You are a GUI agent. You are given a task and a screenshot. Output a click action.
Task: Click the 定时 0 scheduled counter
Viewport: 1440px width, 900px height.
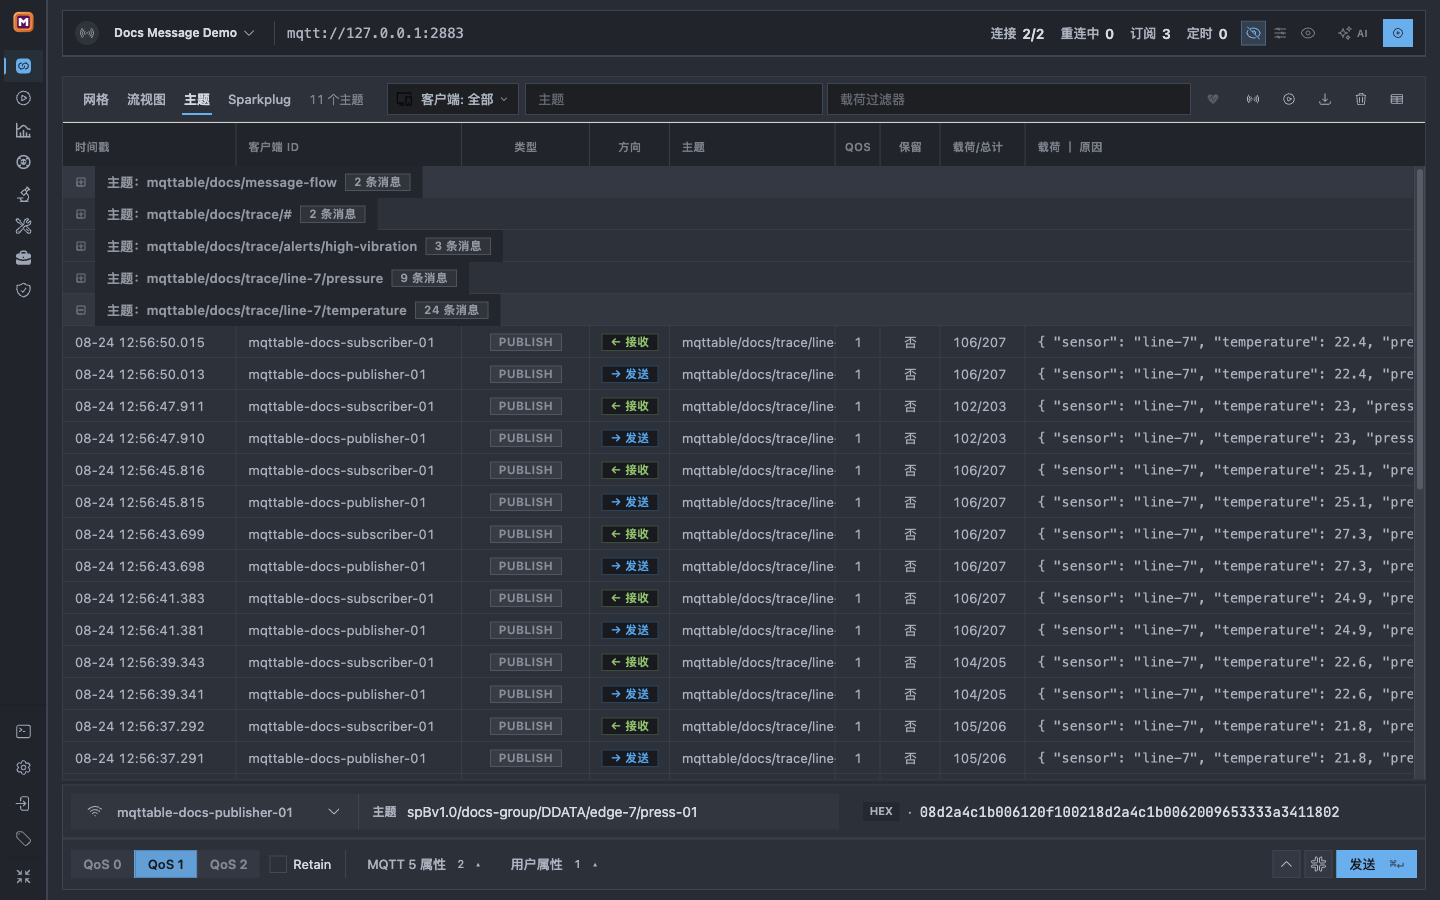coord(1206,33)
